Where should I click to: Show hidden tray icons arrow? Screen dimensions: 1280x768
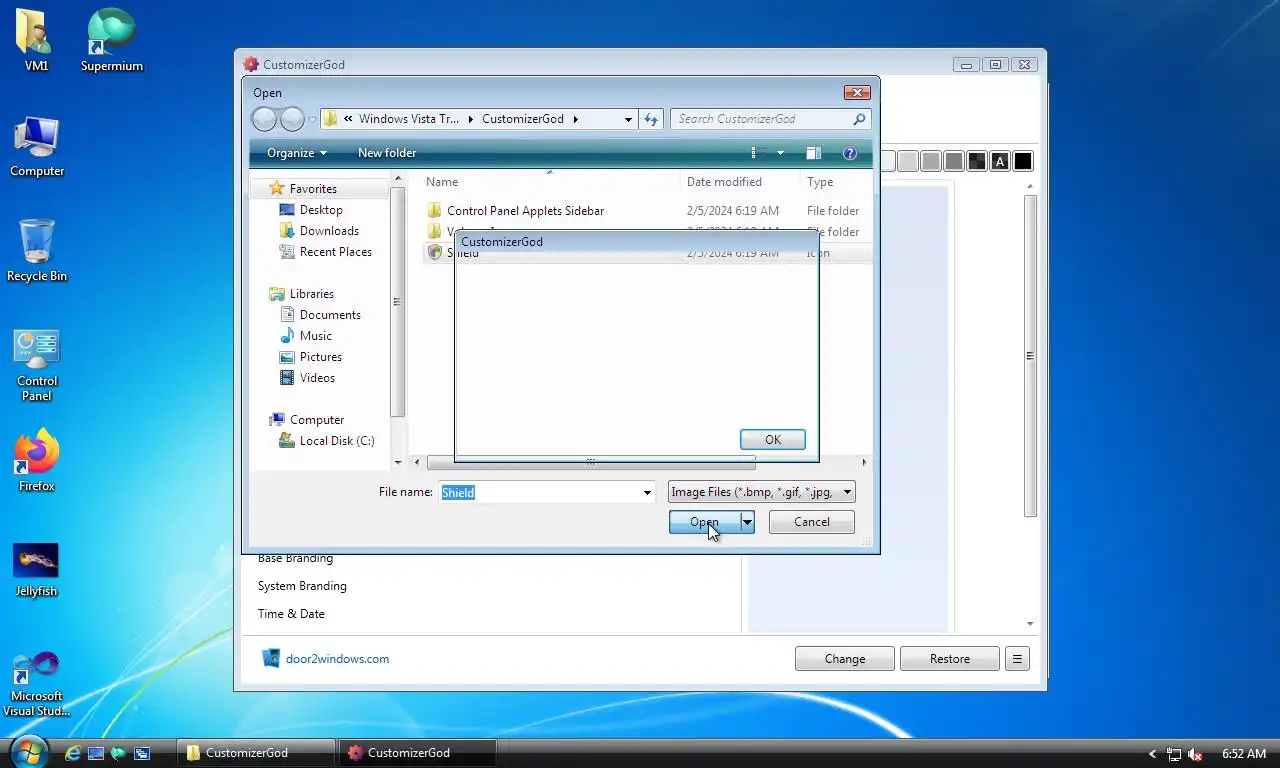click(1152, 754)
